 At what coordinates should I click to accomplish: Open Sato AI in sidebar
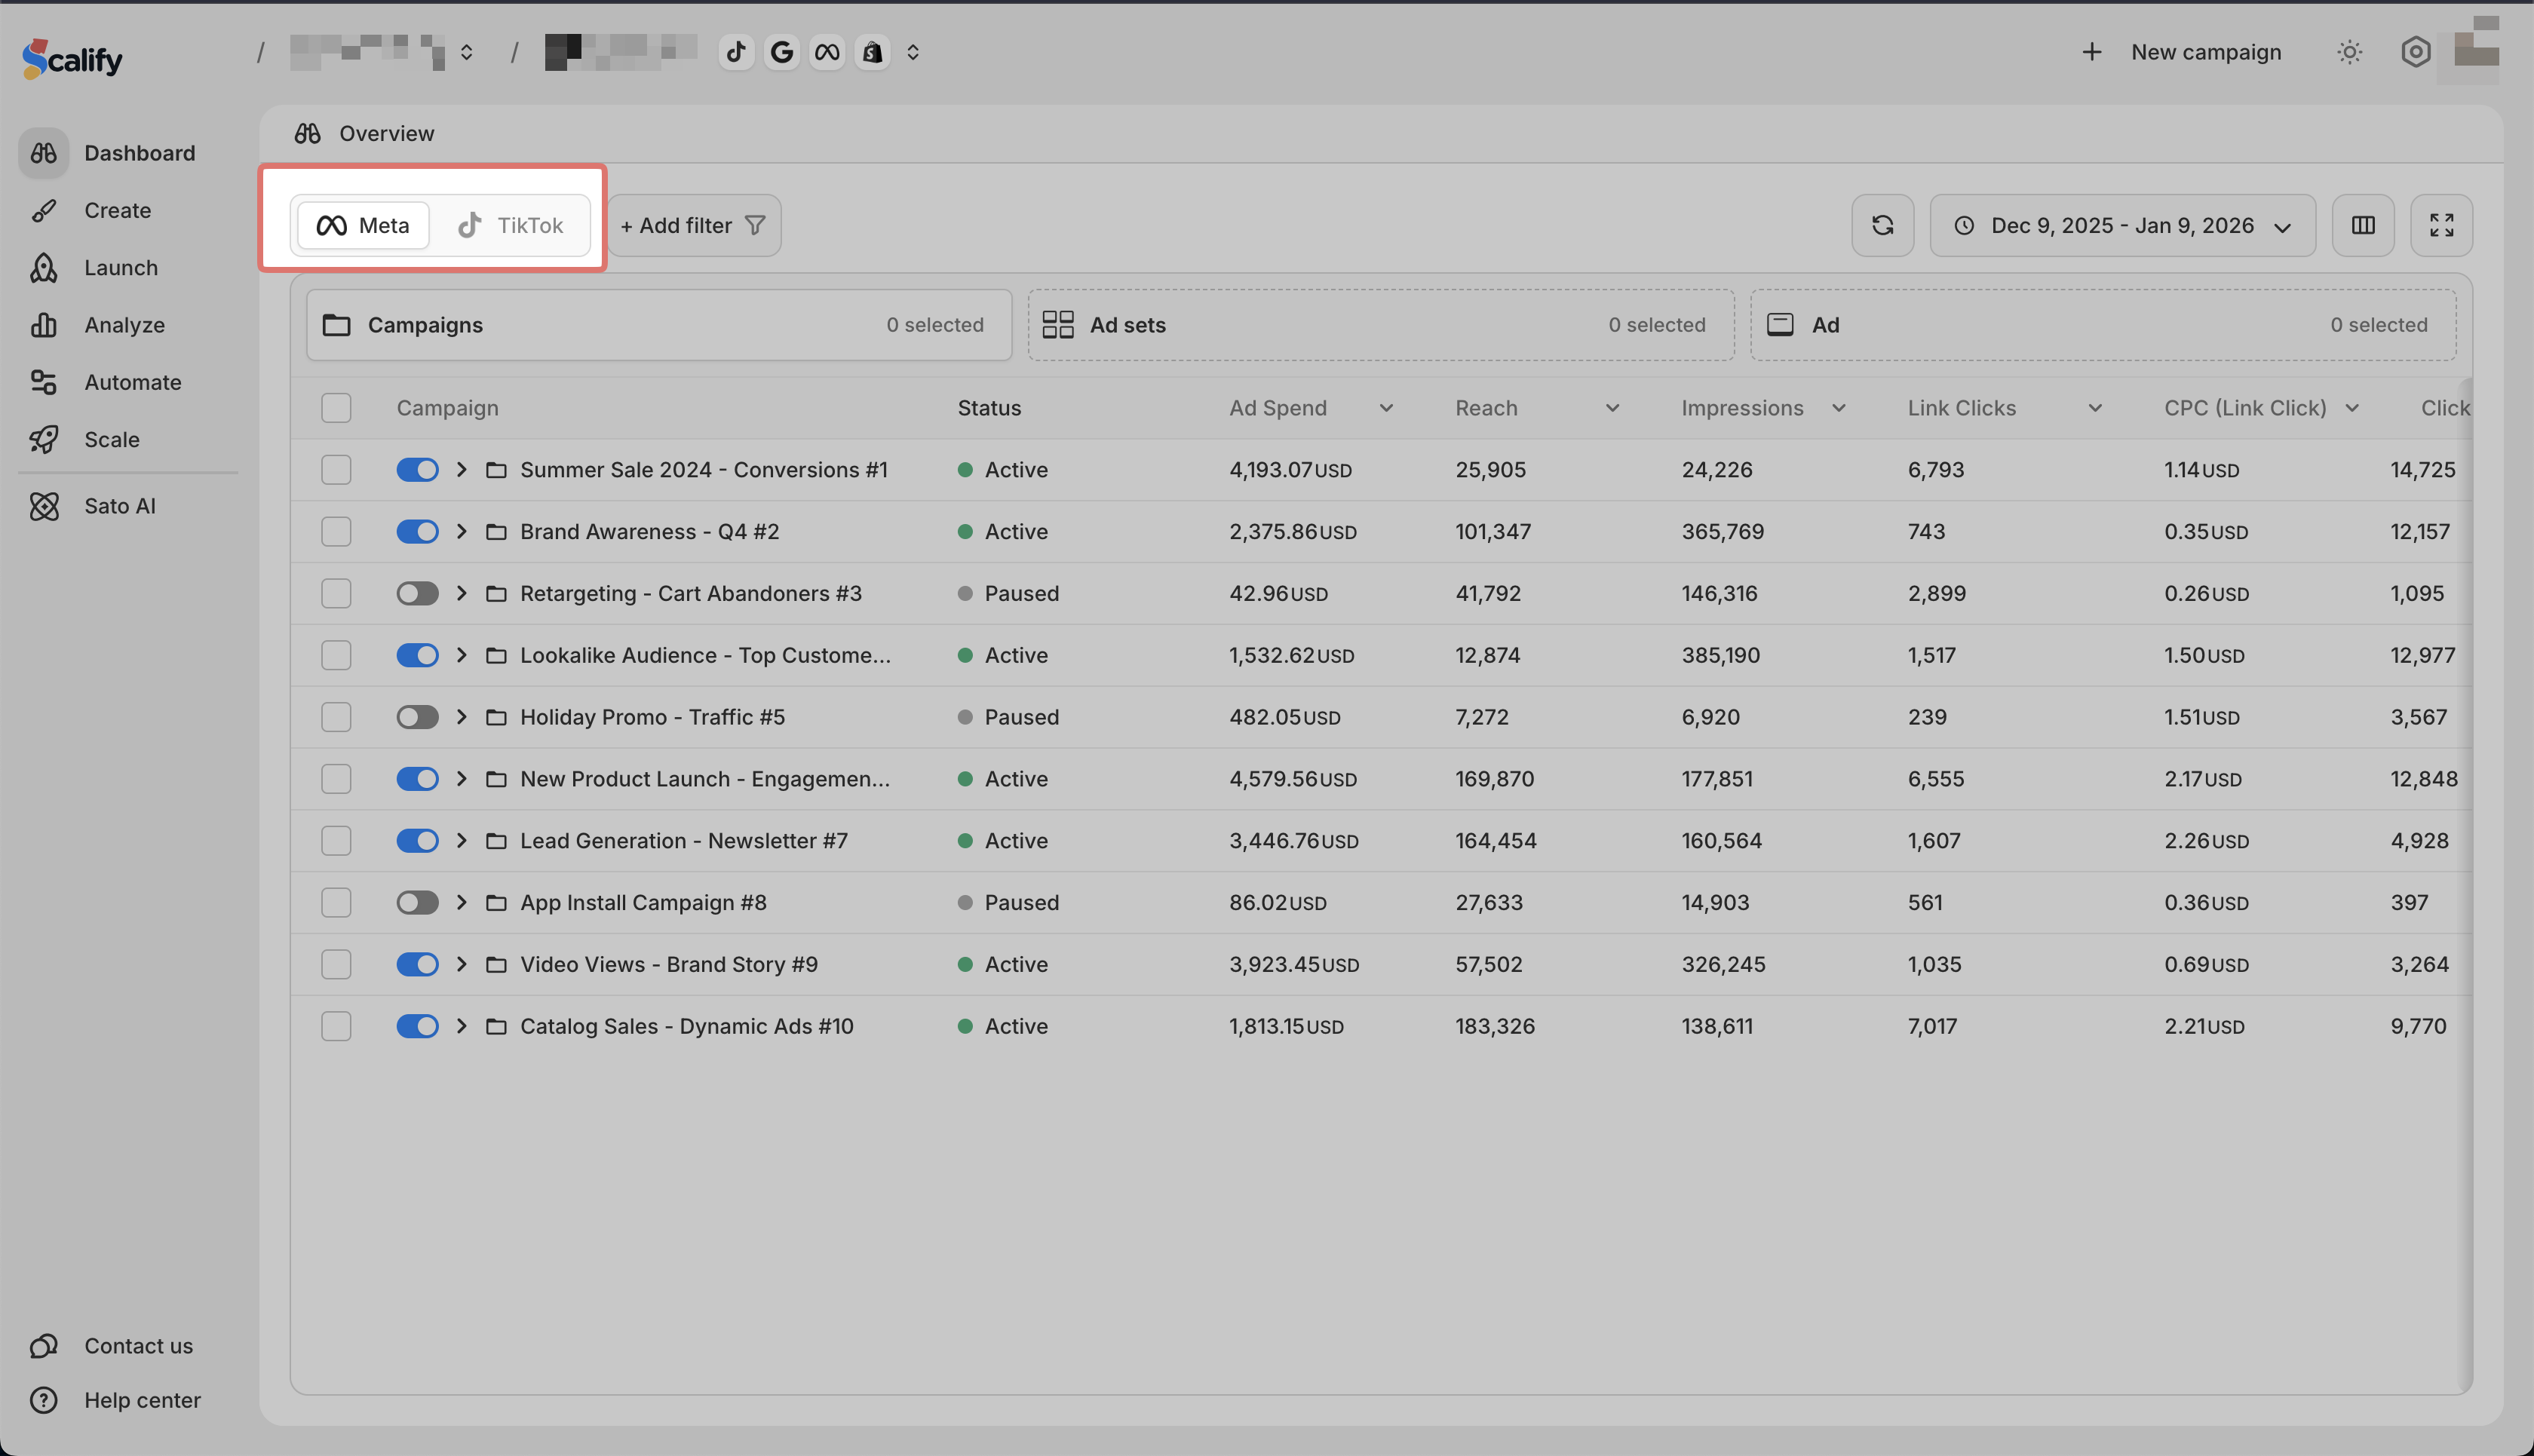click(x=119, y=506)
